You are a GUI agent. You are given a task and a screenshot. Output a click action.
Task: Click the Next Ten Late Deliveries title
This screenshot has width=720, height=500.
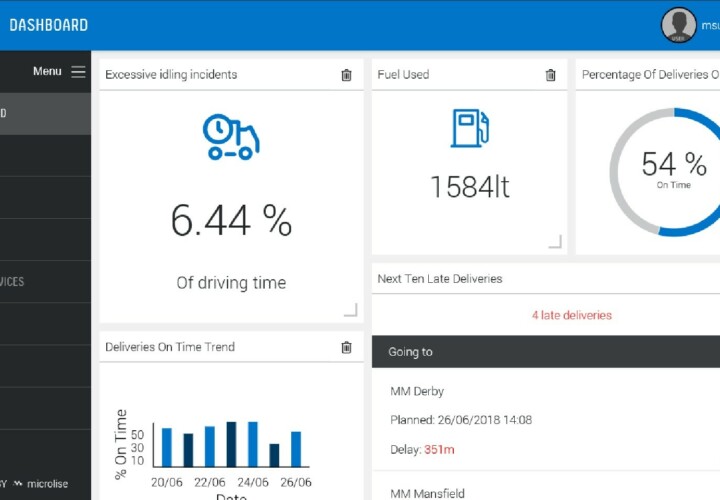coord(440,279)
